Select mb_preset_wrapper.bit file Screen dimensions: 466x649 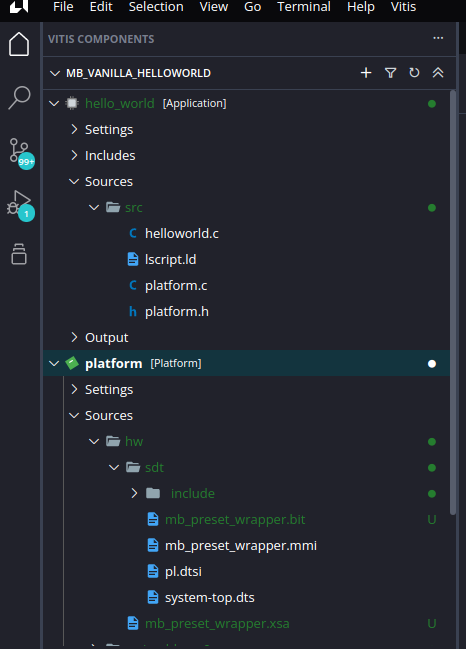(x=235, y=519)
